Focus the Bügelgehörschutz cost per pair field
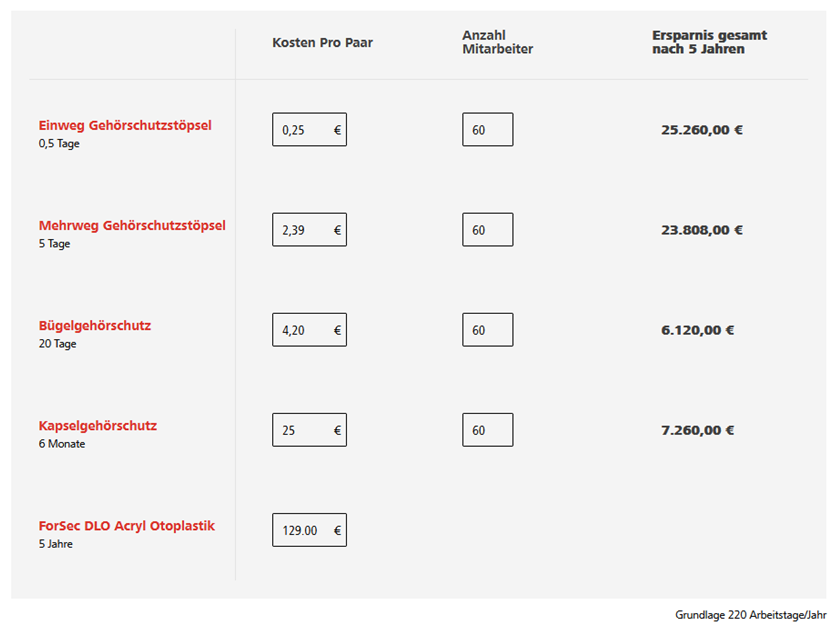This screenshot has height=634, width=837. point(309,330)
